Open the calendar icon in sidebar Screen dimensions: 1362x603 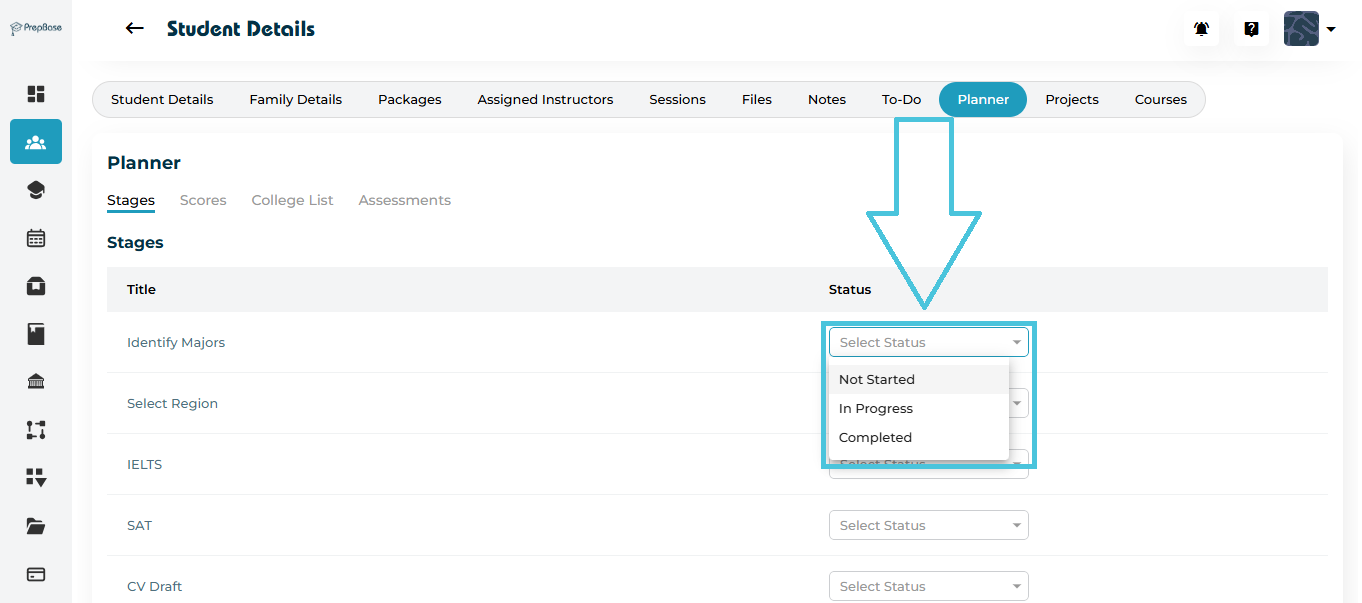pyautogui.click(x=36, y=238)
